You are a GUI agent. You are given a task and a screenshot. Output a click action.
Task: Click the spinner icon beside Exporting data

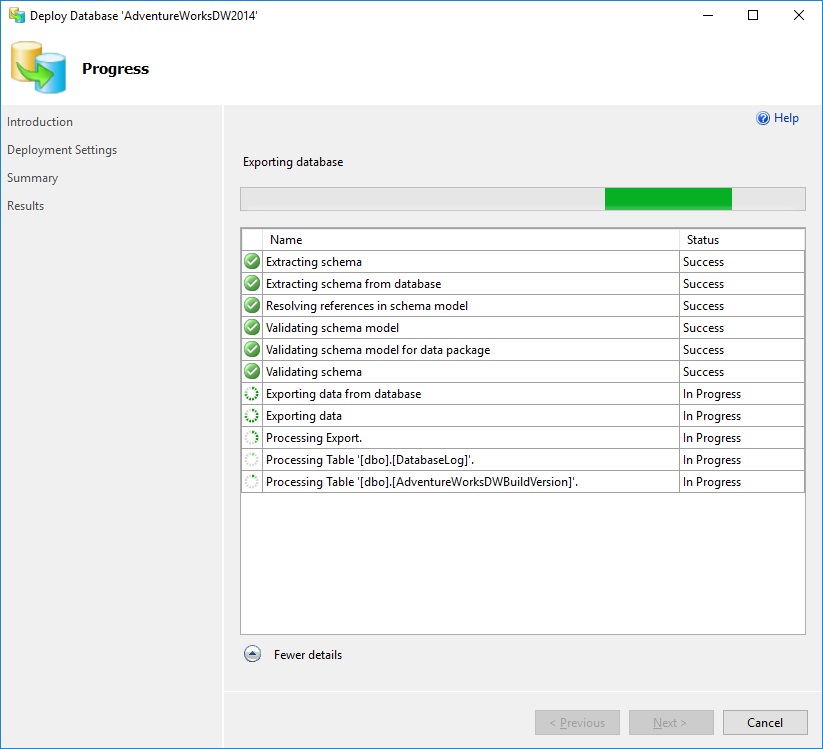coord(252,416)
